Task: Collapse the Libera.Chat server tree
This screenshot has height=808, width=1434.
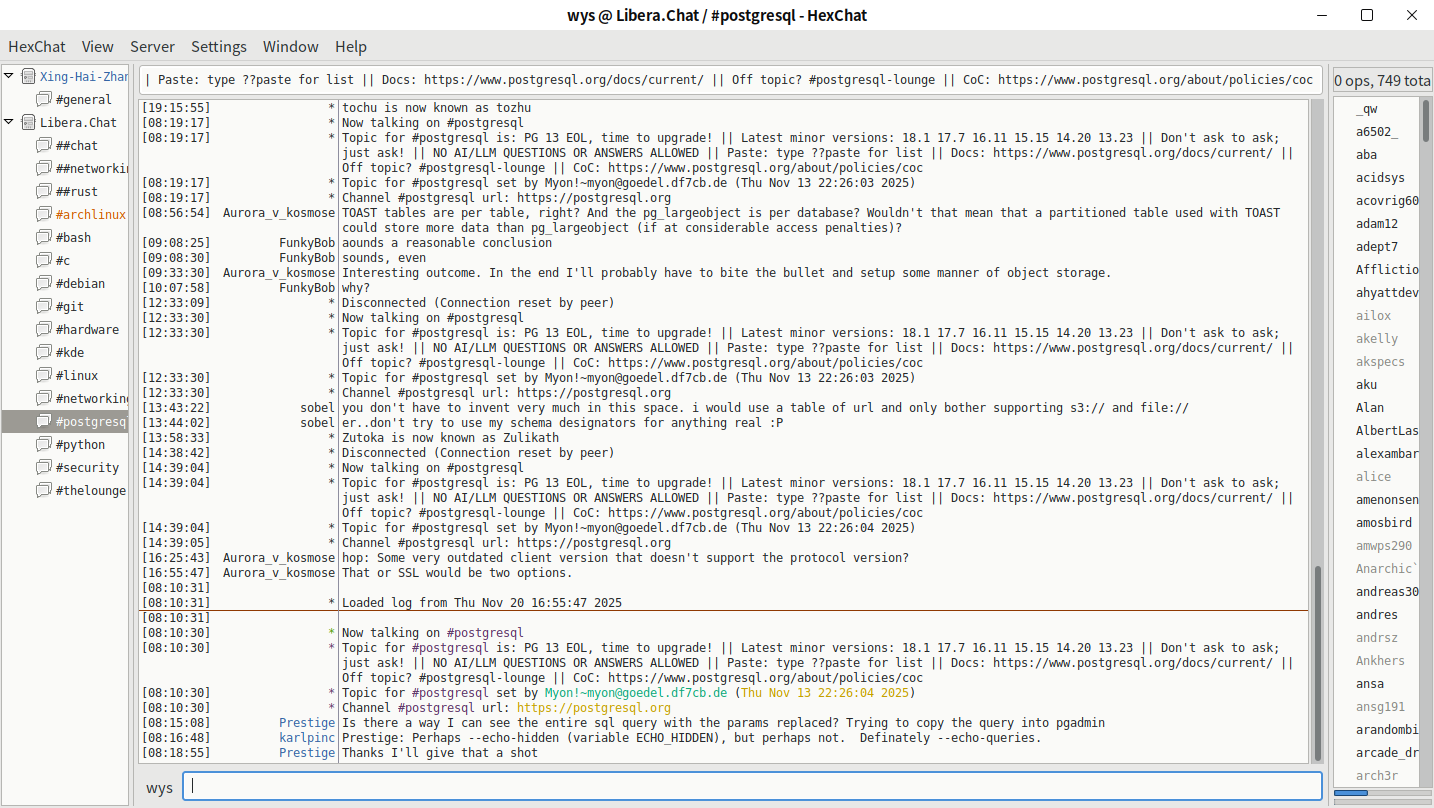Action: click(x=9, y=123)
